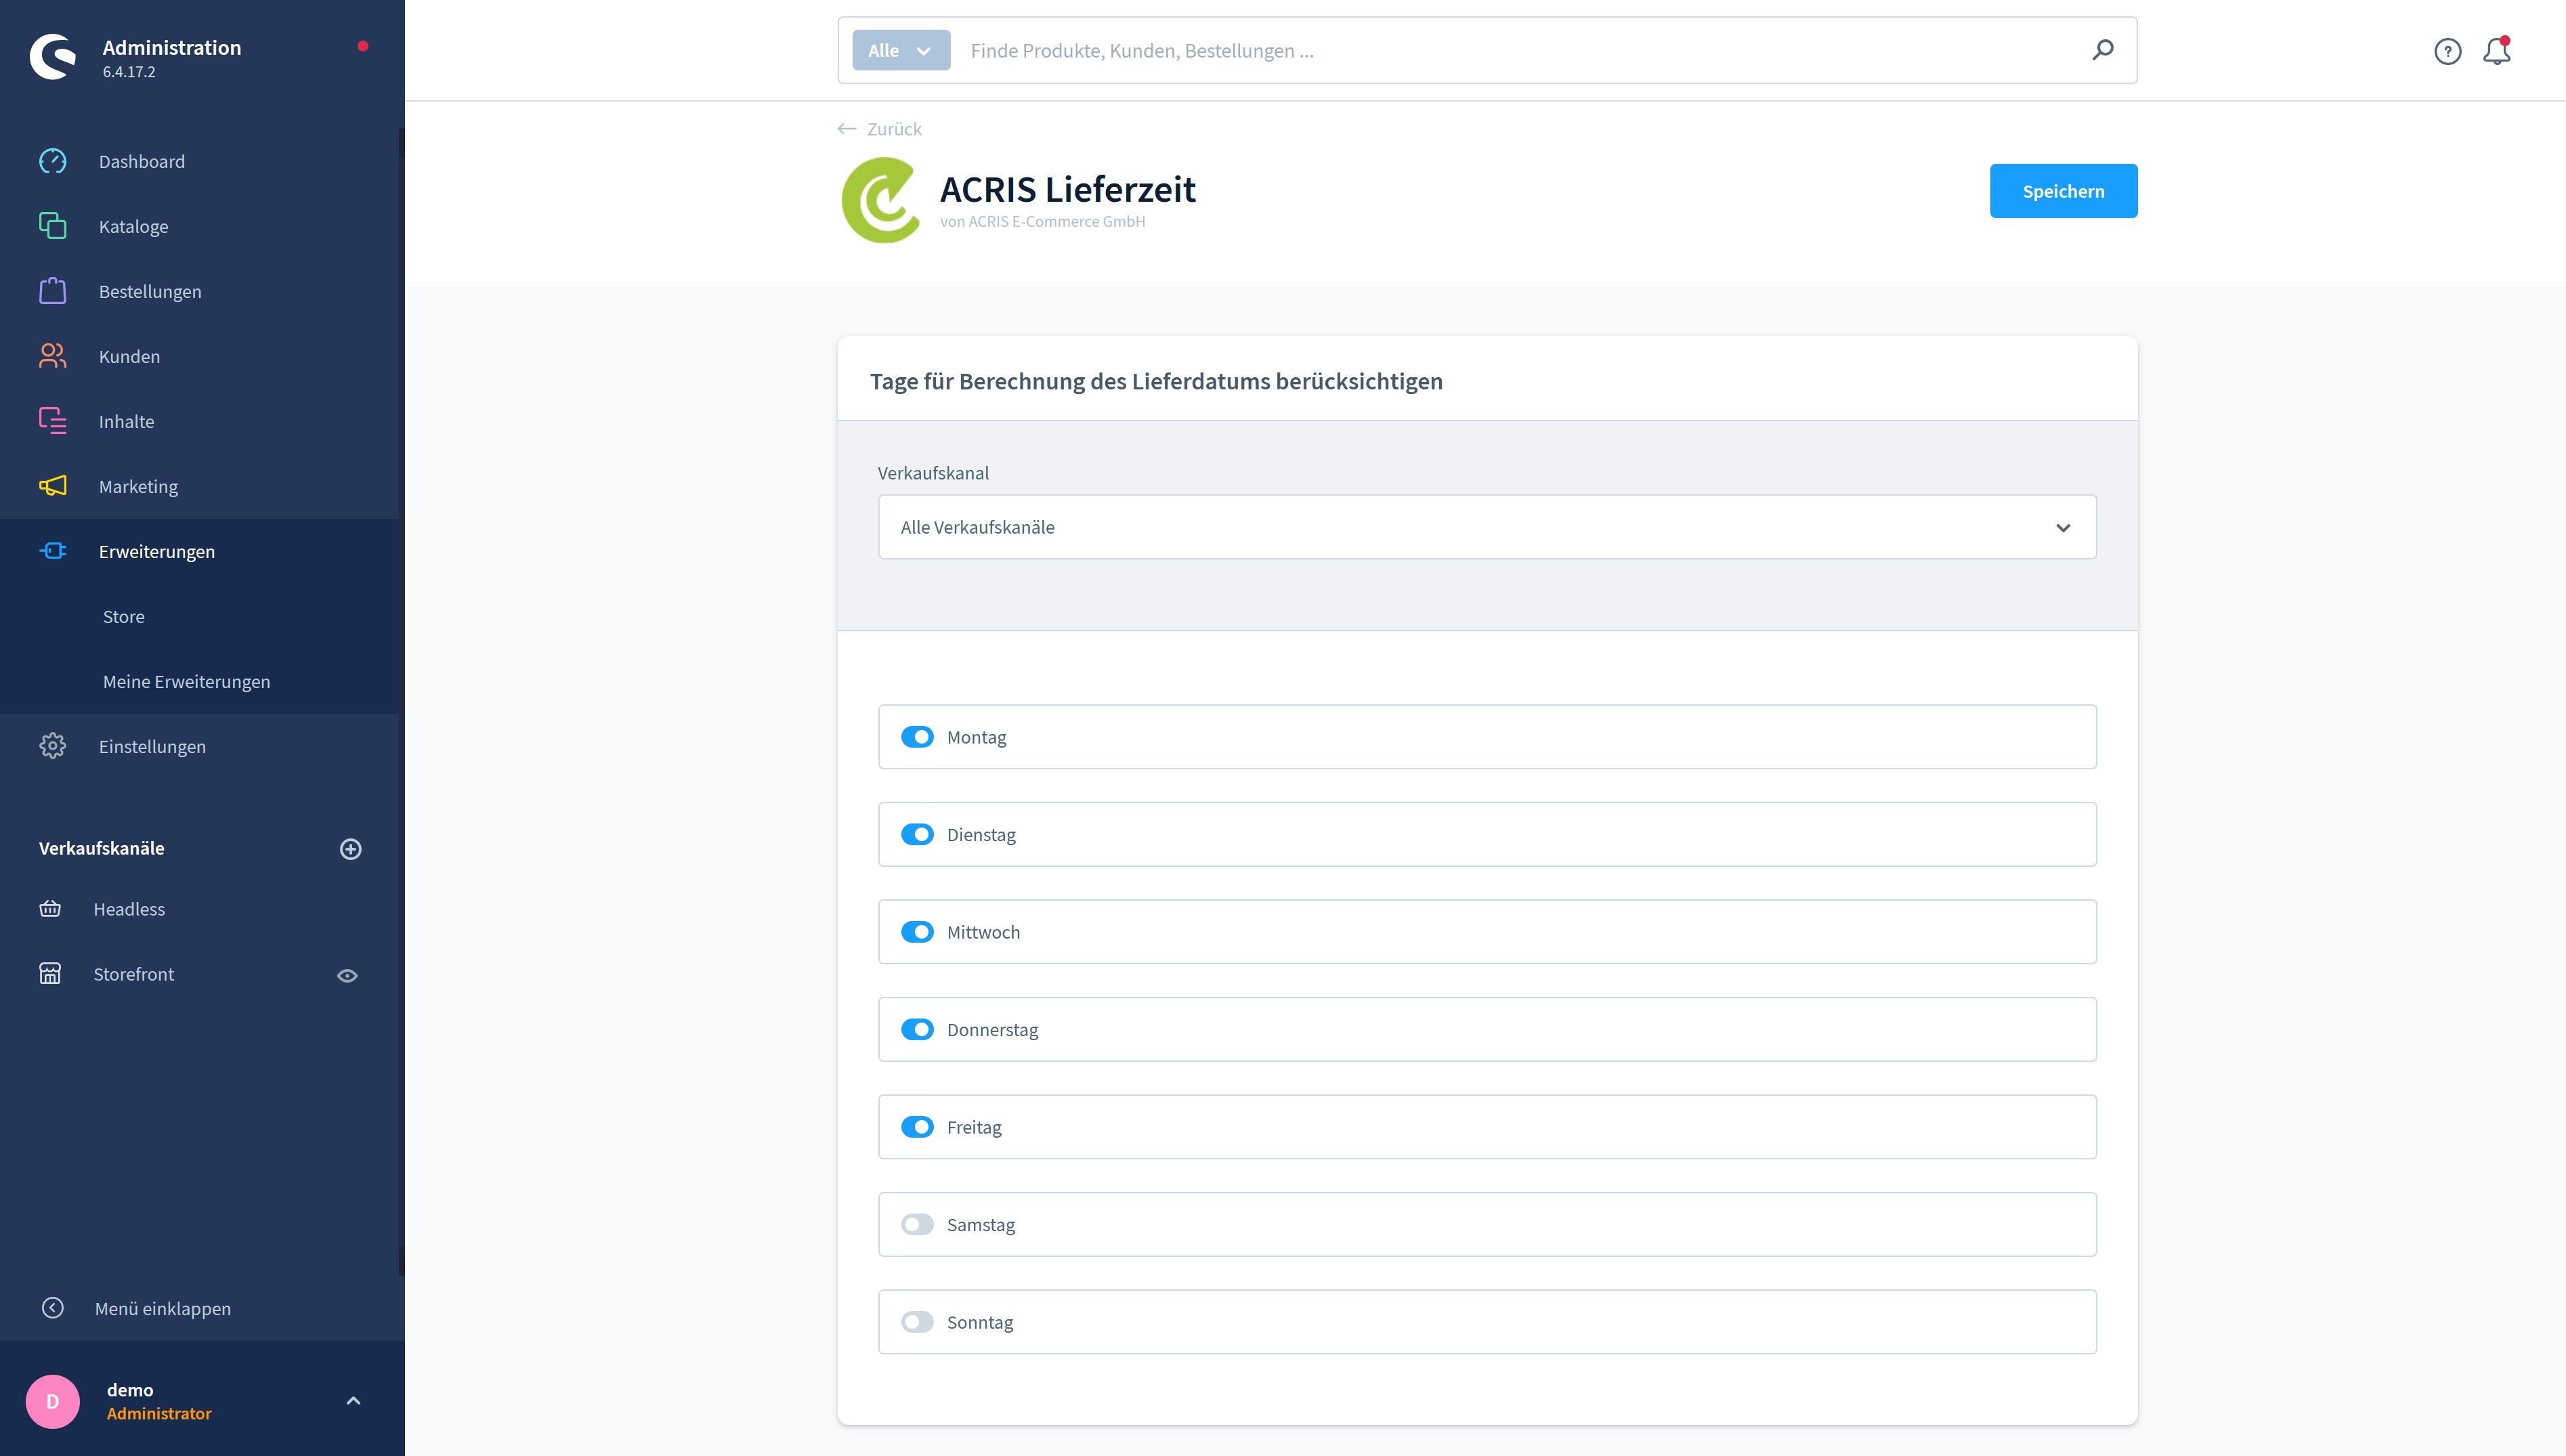2566x1456 pixels.
Task: Switch off the Freitag toggle
Action: point(917,1127)
